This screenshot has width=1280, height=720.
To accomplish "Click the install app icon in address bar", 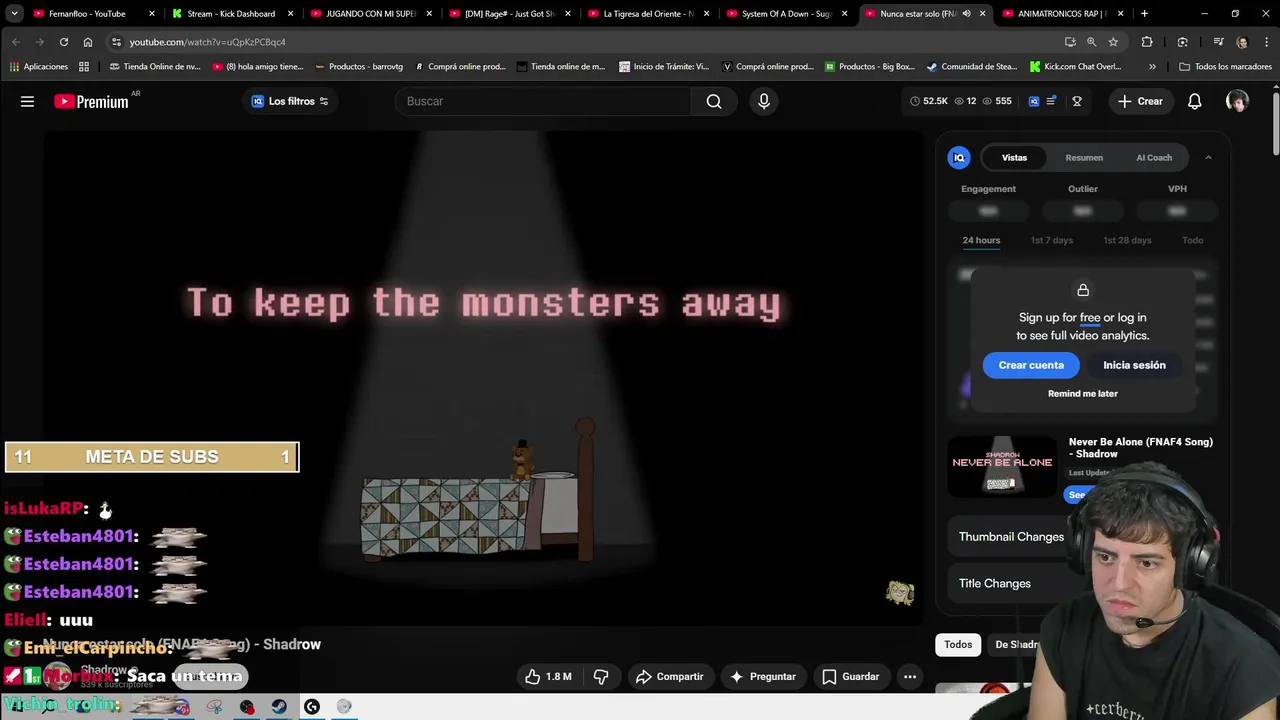I will 1070,42.
